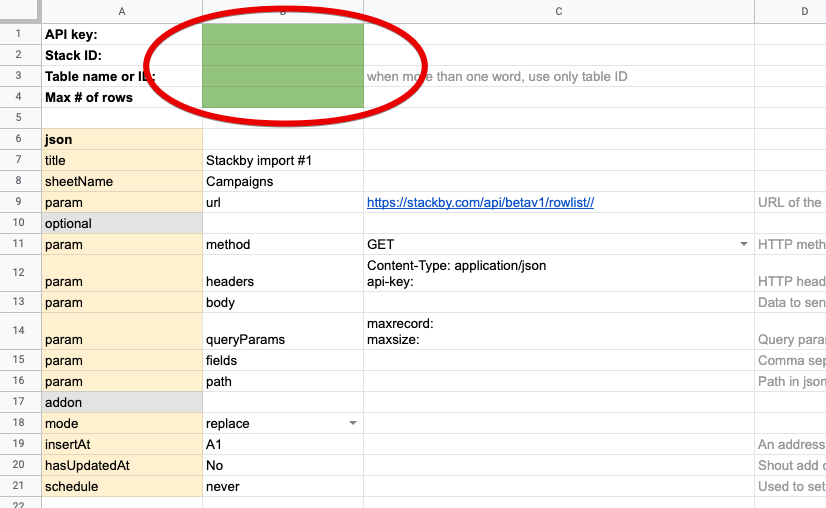Select the 'queryParams' cell
Screen dimensions: 826x508
coord(283,331)
